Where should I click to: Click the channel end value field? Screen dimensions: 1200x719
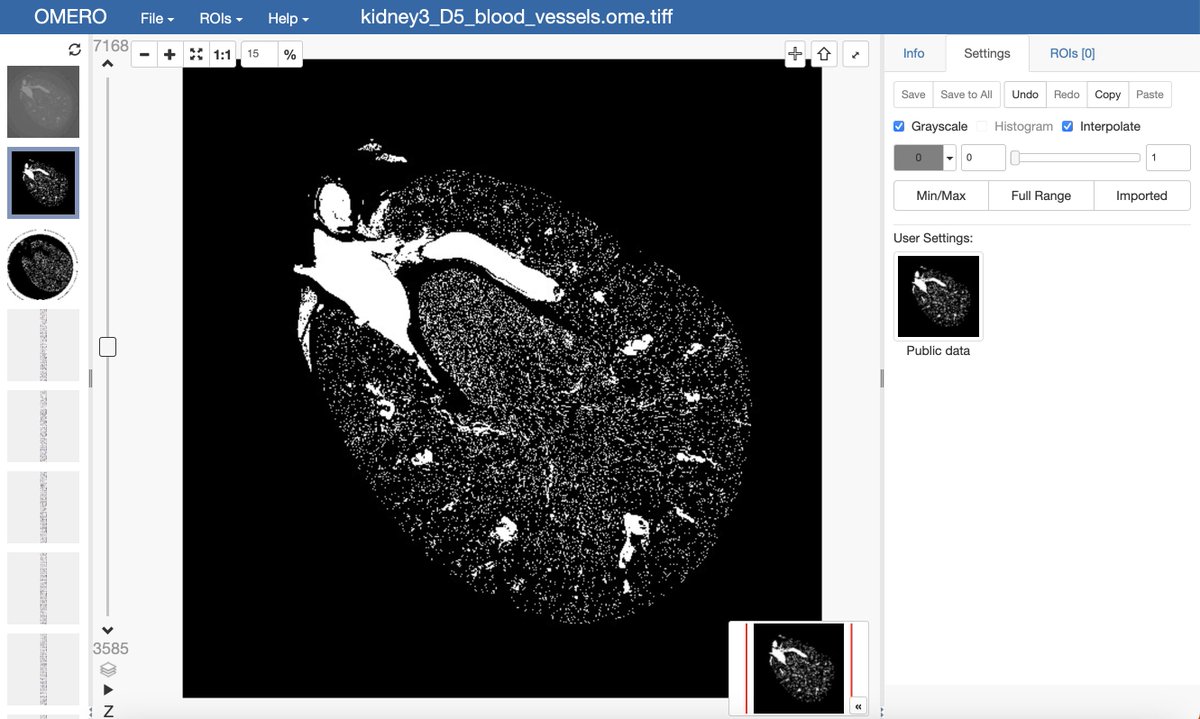click(1168, 158)
